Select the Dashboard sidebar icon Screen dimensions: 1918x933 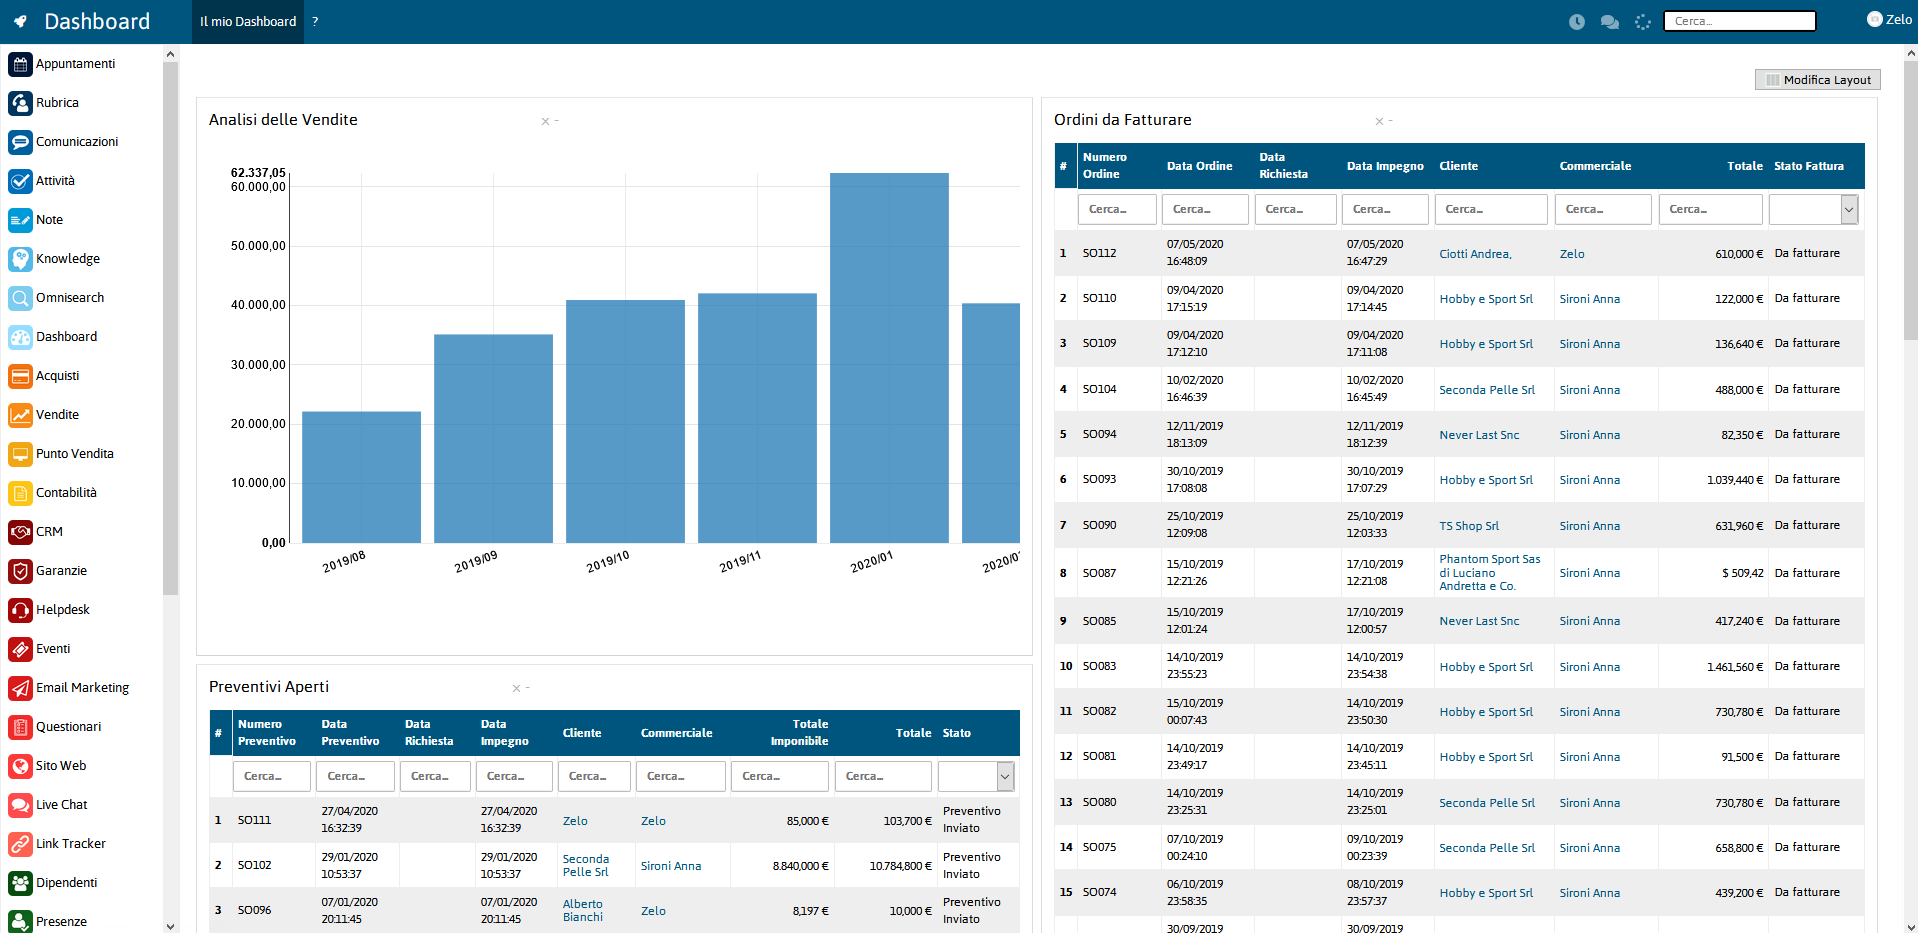pos(20,337)
